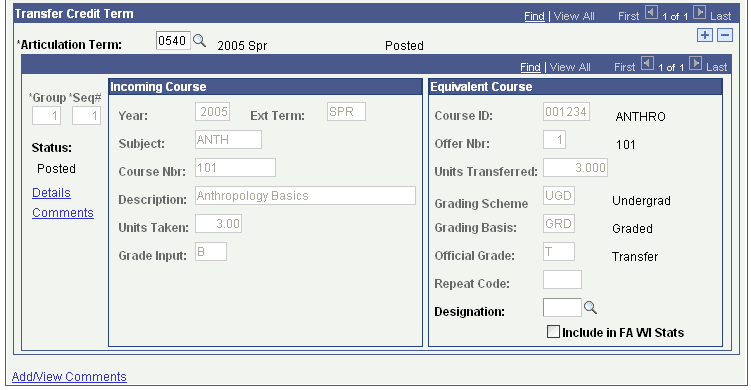Click the 'Transfer Credit Term' title
751x390 pixels.
coord(74,13)
